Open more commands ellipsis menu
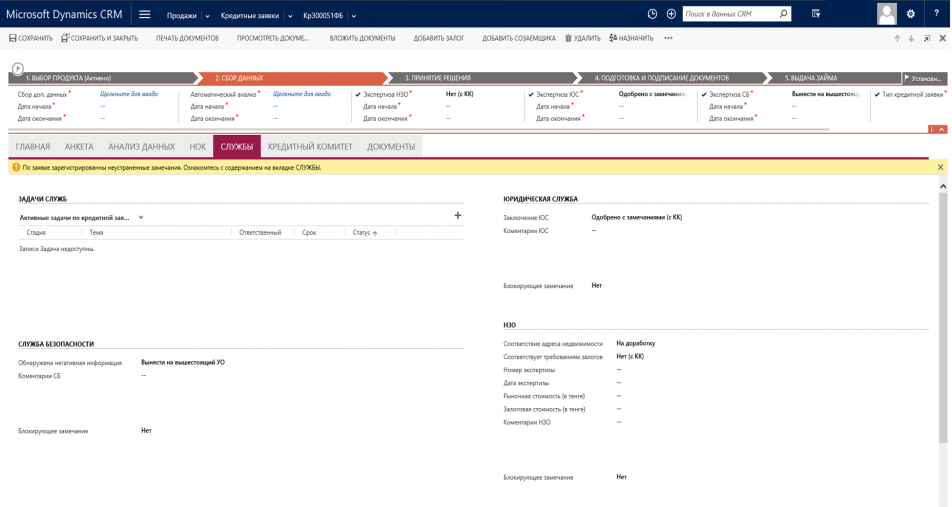The width and height of the screenshot is (952, 507). click(668, 38)
